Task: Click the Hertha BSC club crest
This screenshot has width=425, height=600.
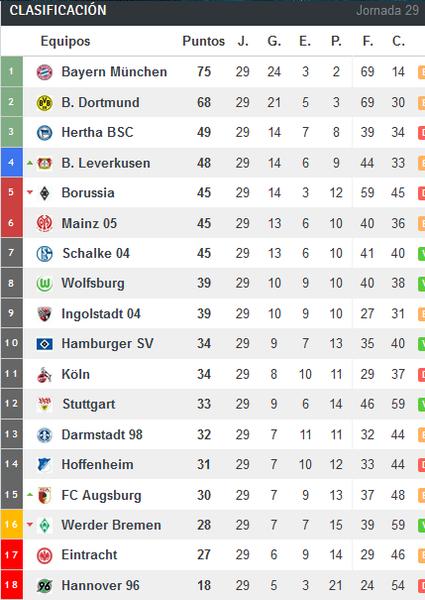Action: pyautogui.click(x=44, y=133)
